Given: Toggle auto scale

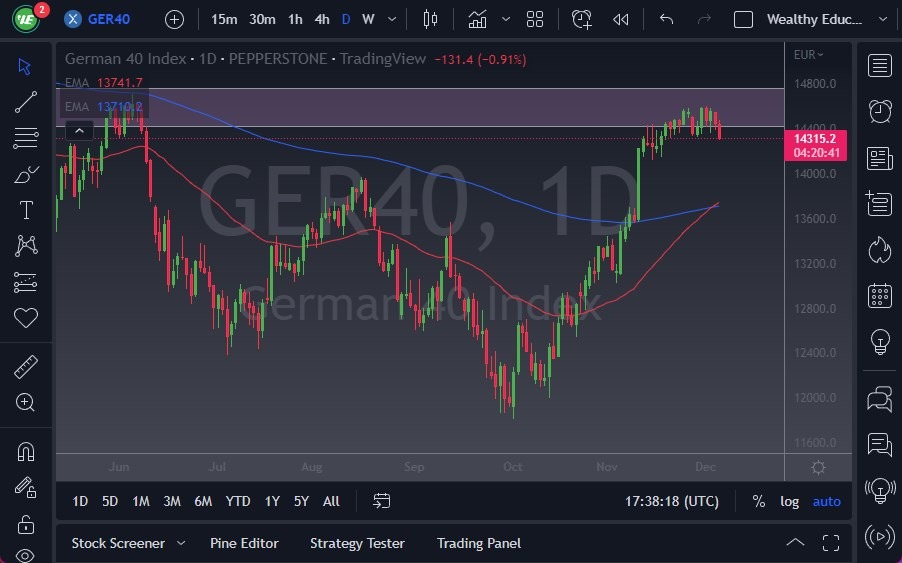Looking at the screenshot, I should pos(827,501).
